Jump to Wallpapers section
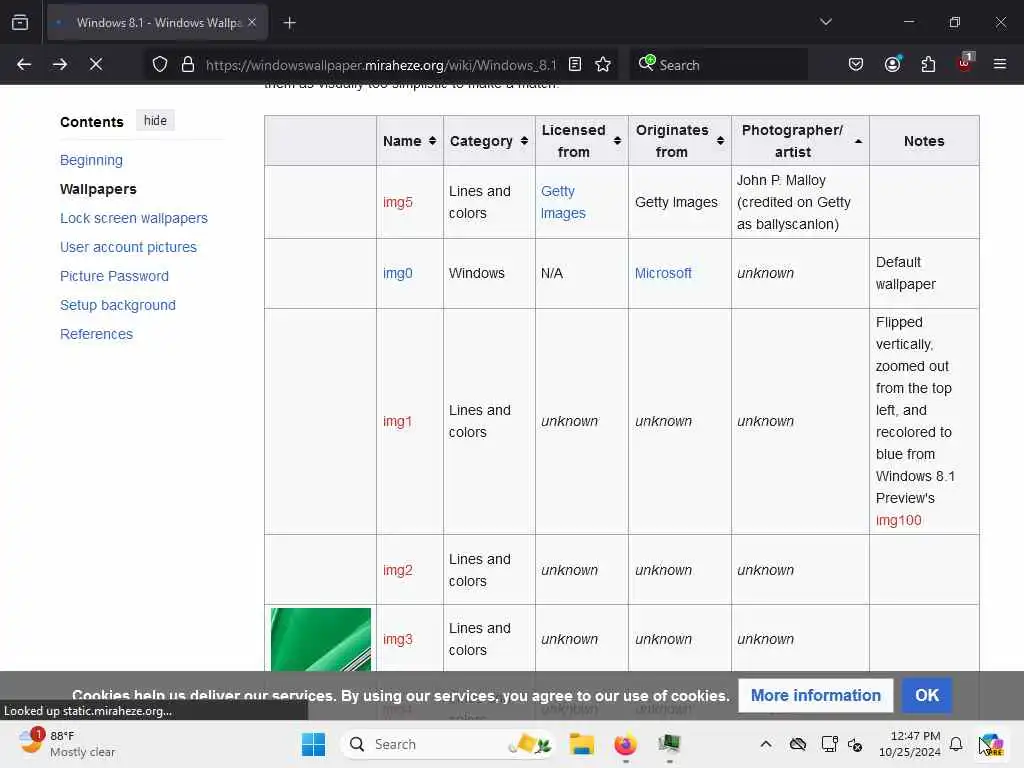The height and width of the screenshot is (768, 1024). [x=98, y=189]
